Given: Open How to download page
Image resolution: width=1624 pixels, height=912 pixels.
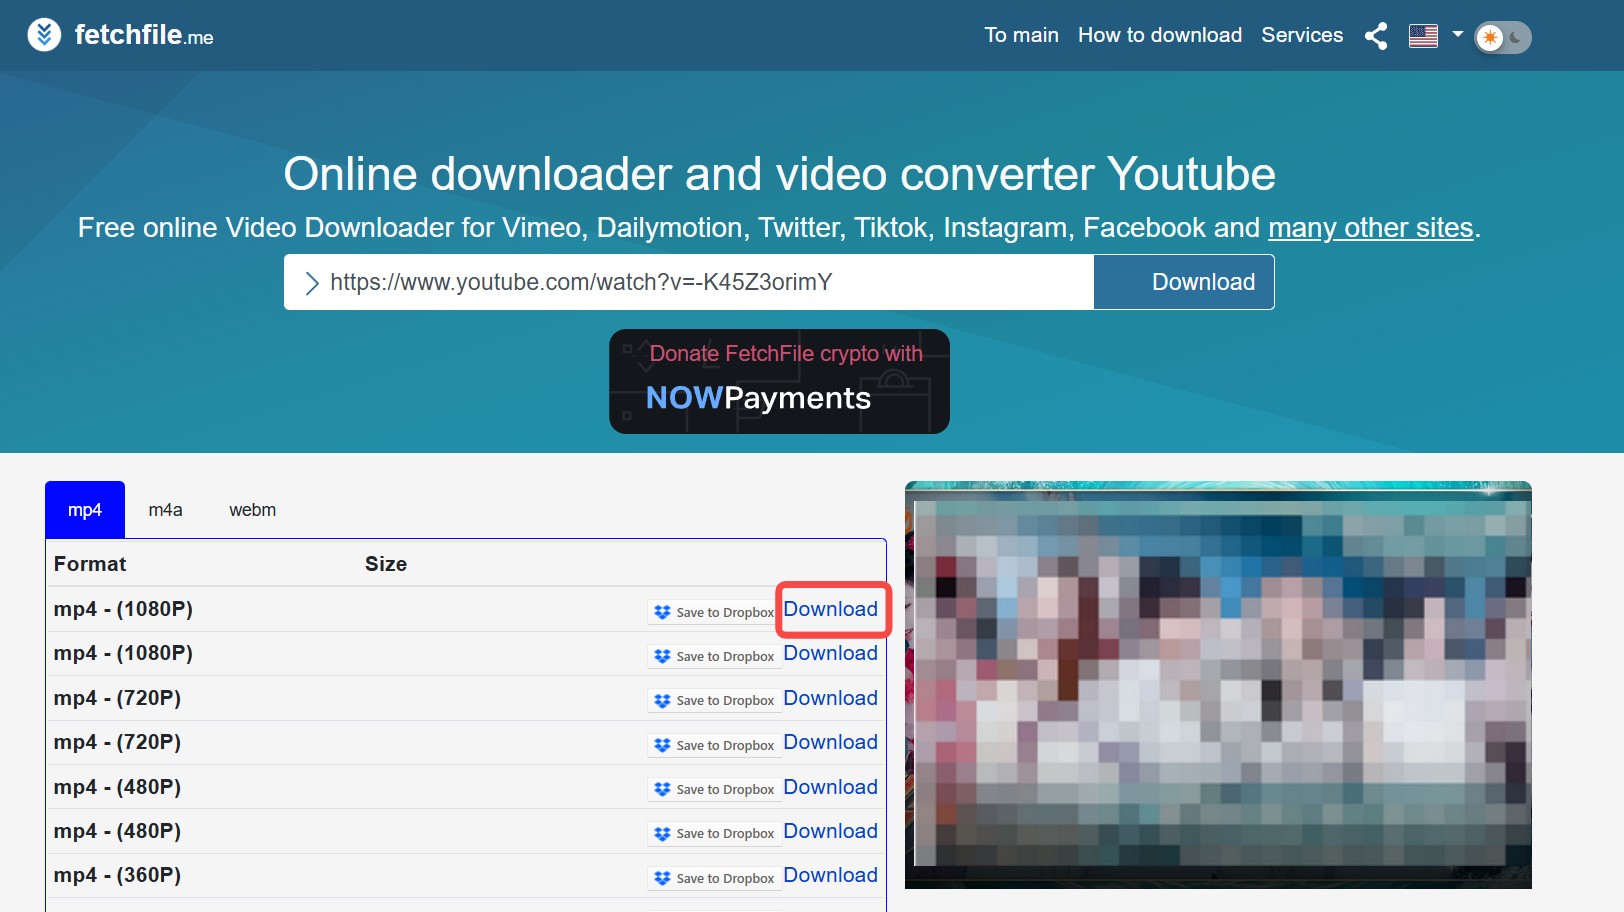Looking at the screenshot, I should click(1160, 35).
